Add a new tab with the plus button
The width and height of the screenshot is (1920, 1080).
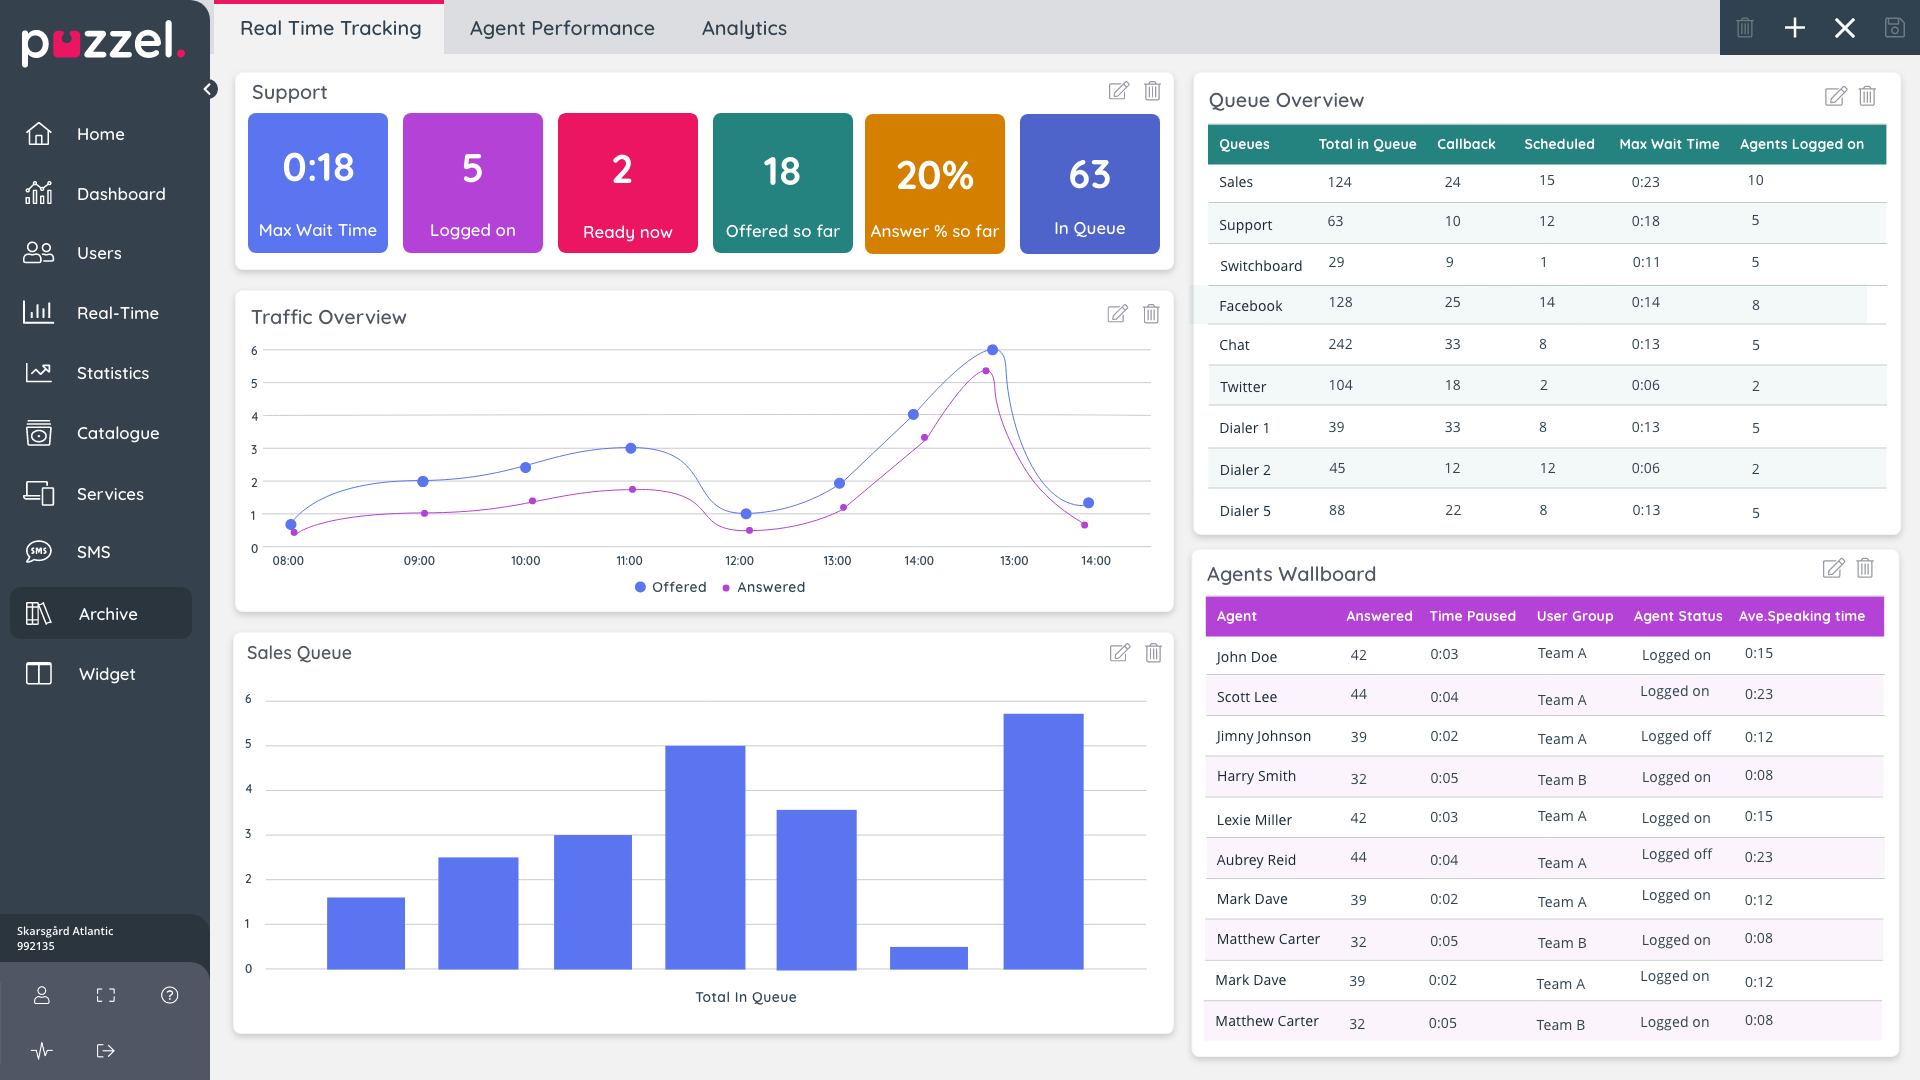pyautogui.click(x=1795, y=27)
